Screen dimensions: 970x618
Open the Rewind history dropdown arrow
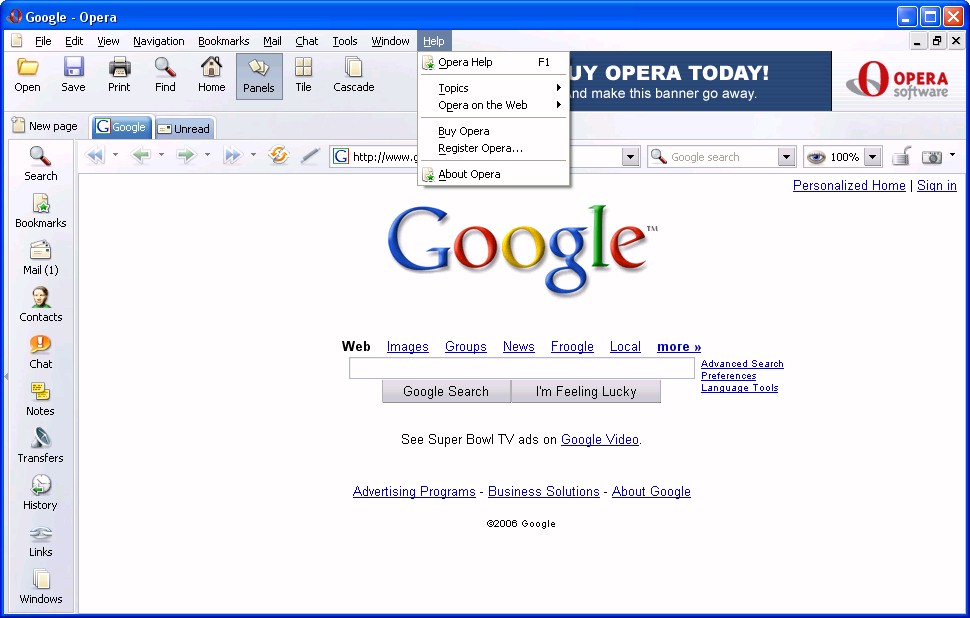point(115,155)
